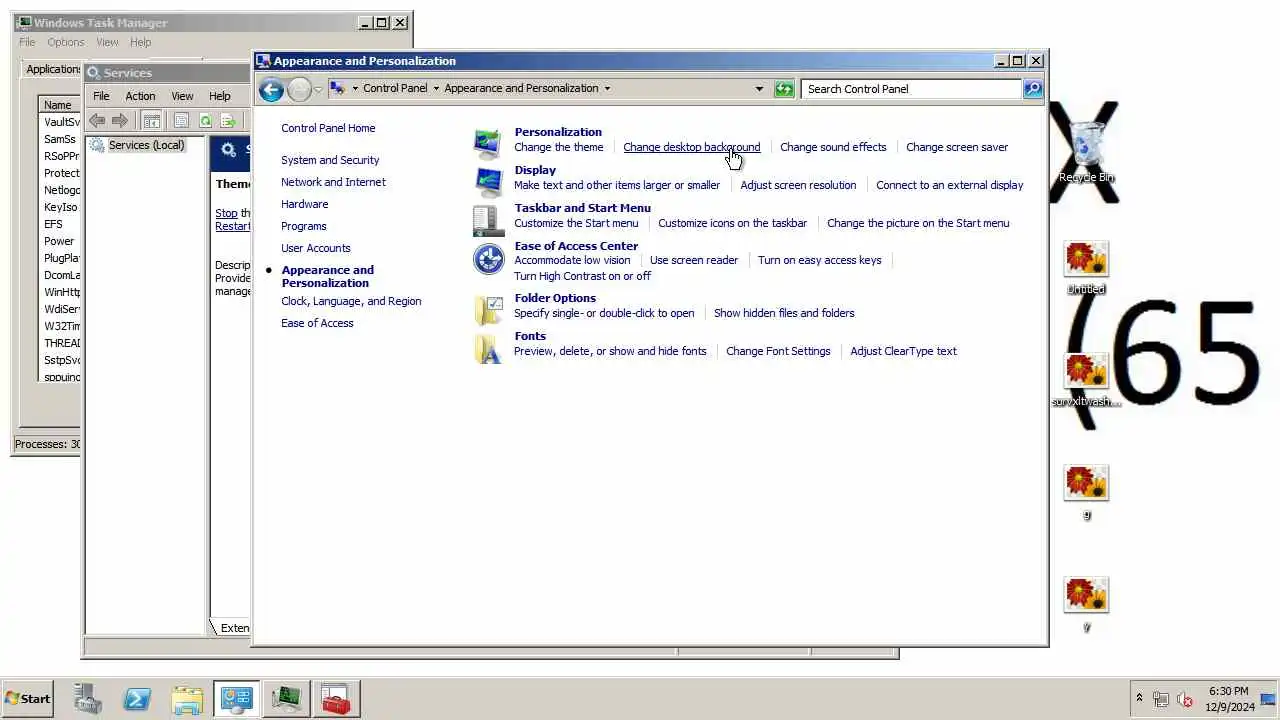Image resolution: width=1280 pixels, height=720 pixels.
Task: Click the Back arrow in Services toolbar
Action: pyautogui.click(x=97, y=121)
